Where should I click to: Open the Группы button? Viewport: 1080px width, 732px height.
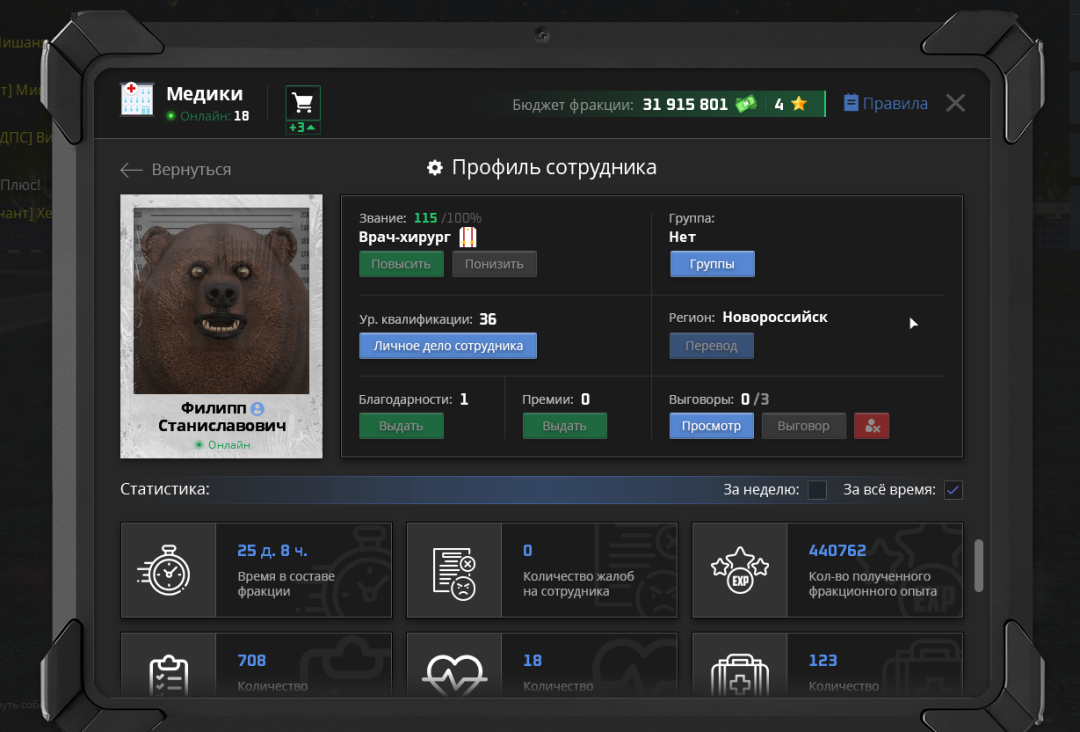coord(712,264)
